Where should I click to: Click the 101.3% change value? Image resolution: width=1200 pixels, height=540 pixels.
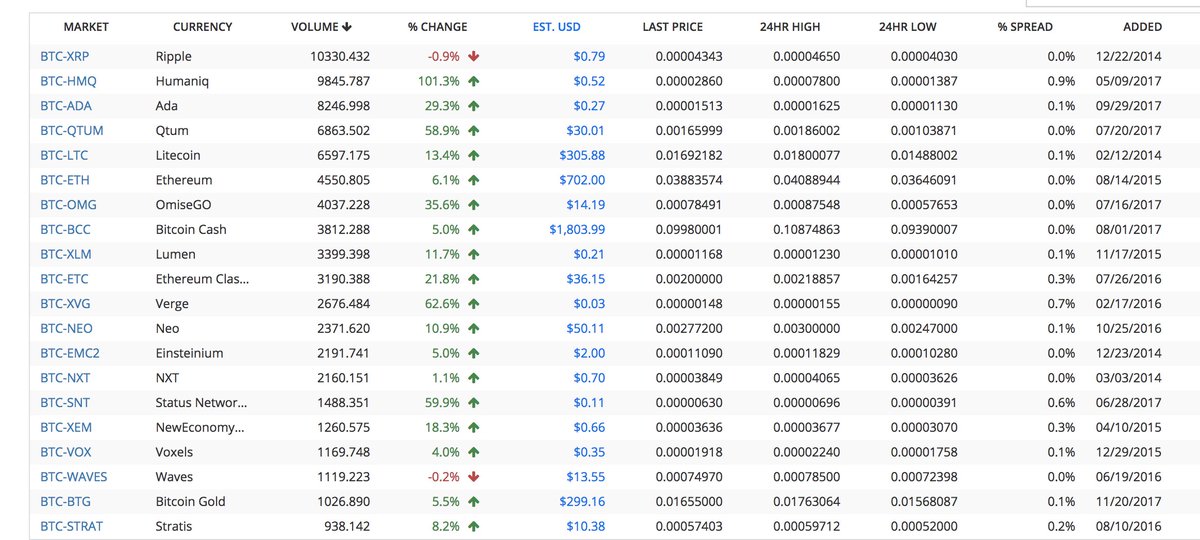coord(440,81)
